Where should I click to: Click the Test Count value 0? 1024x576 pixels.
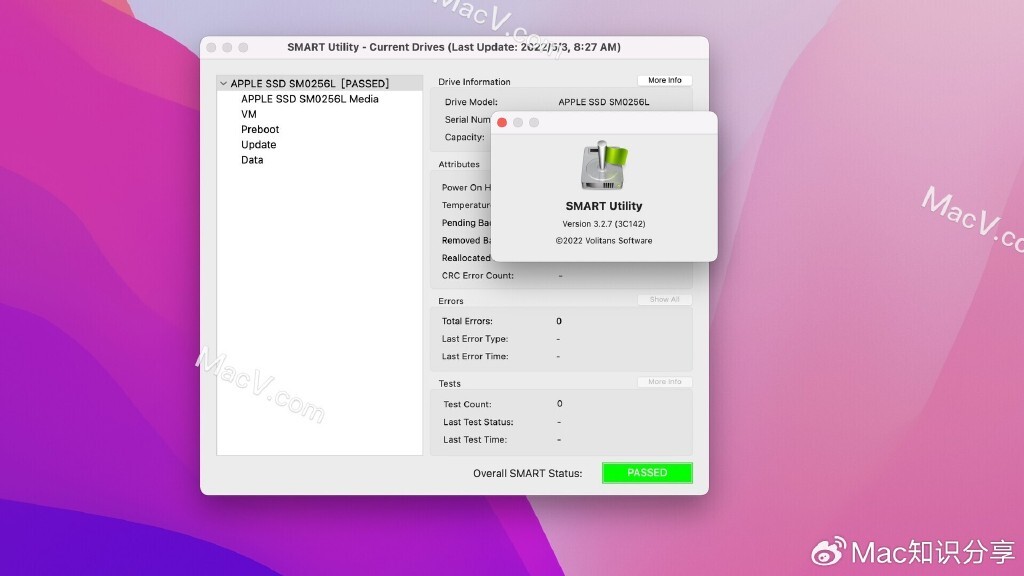click(560, 404)
